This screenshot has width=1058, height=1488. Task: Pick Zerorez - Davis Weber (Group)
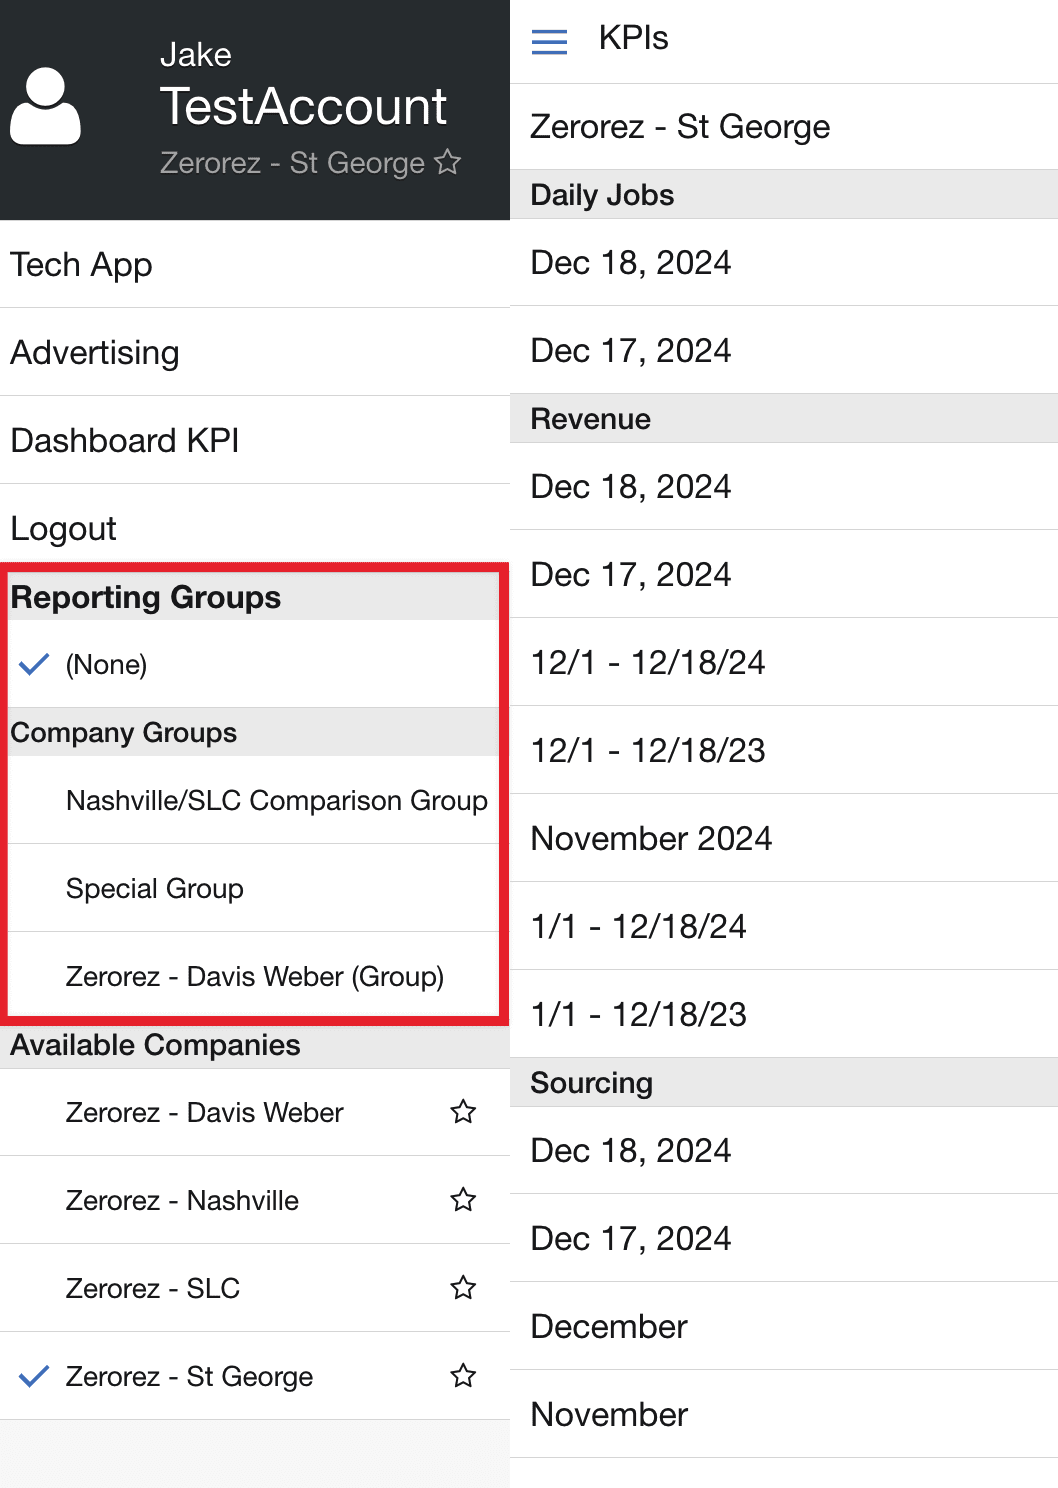pyautogui.click(x=254, y=976)
